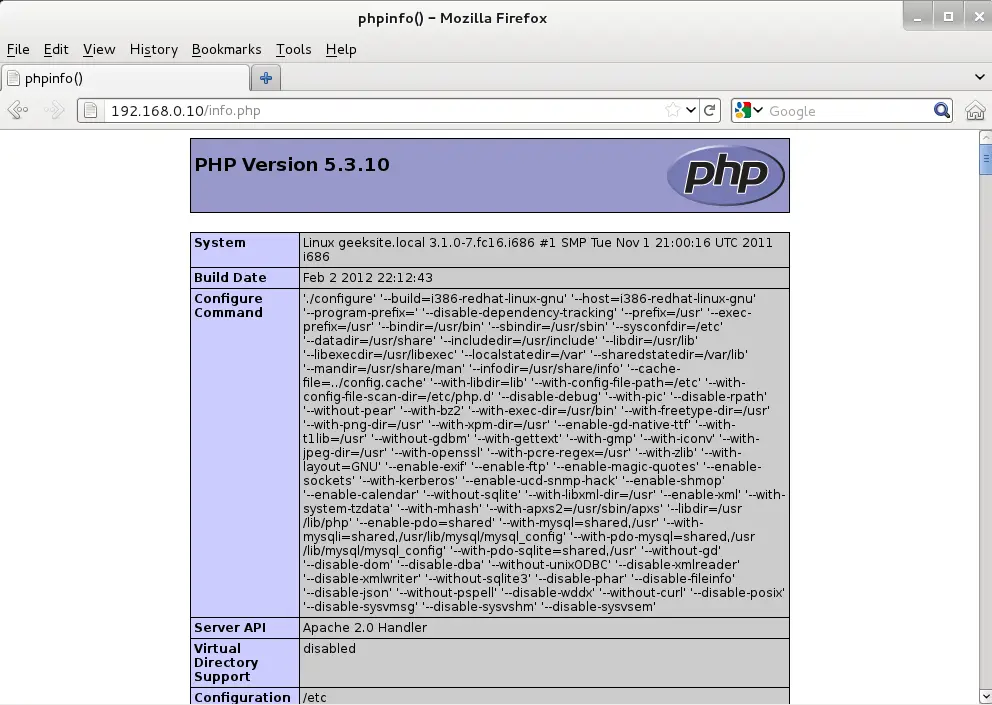
Task: Open the History menu
Action: point(154,49)
